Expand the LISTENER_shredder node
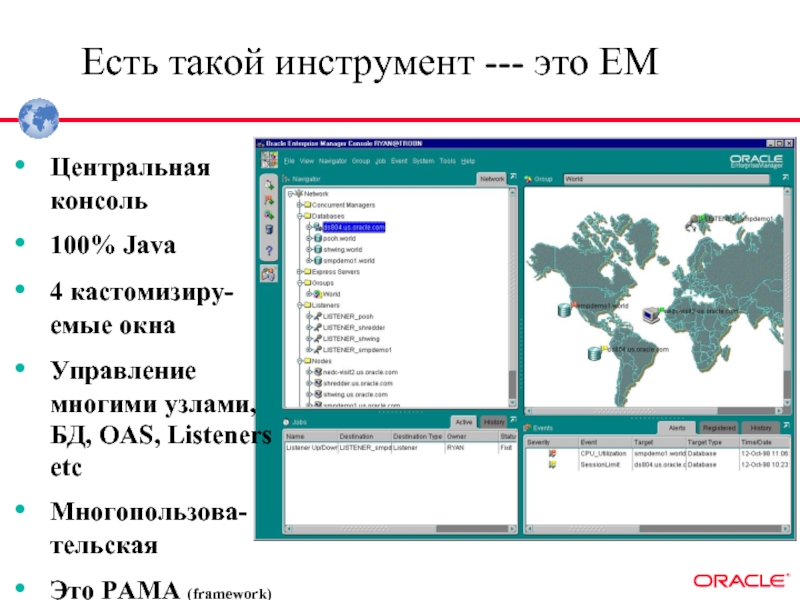 pyautogui.click(x=309, y=328)
